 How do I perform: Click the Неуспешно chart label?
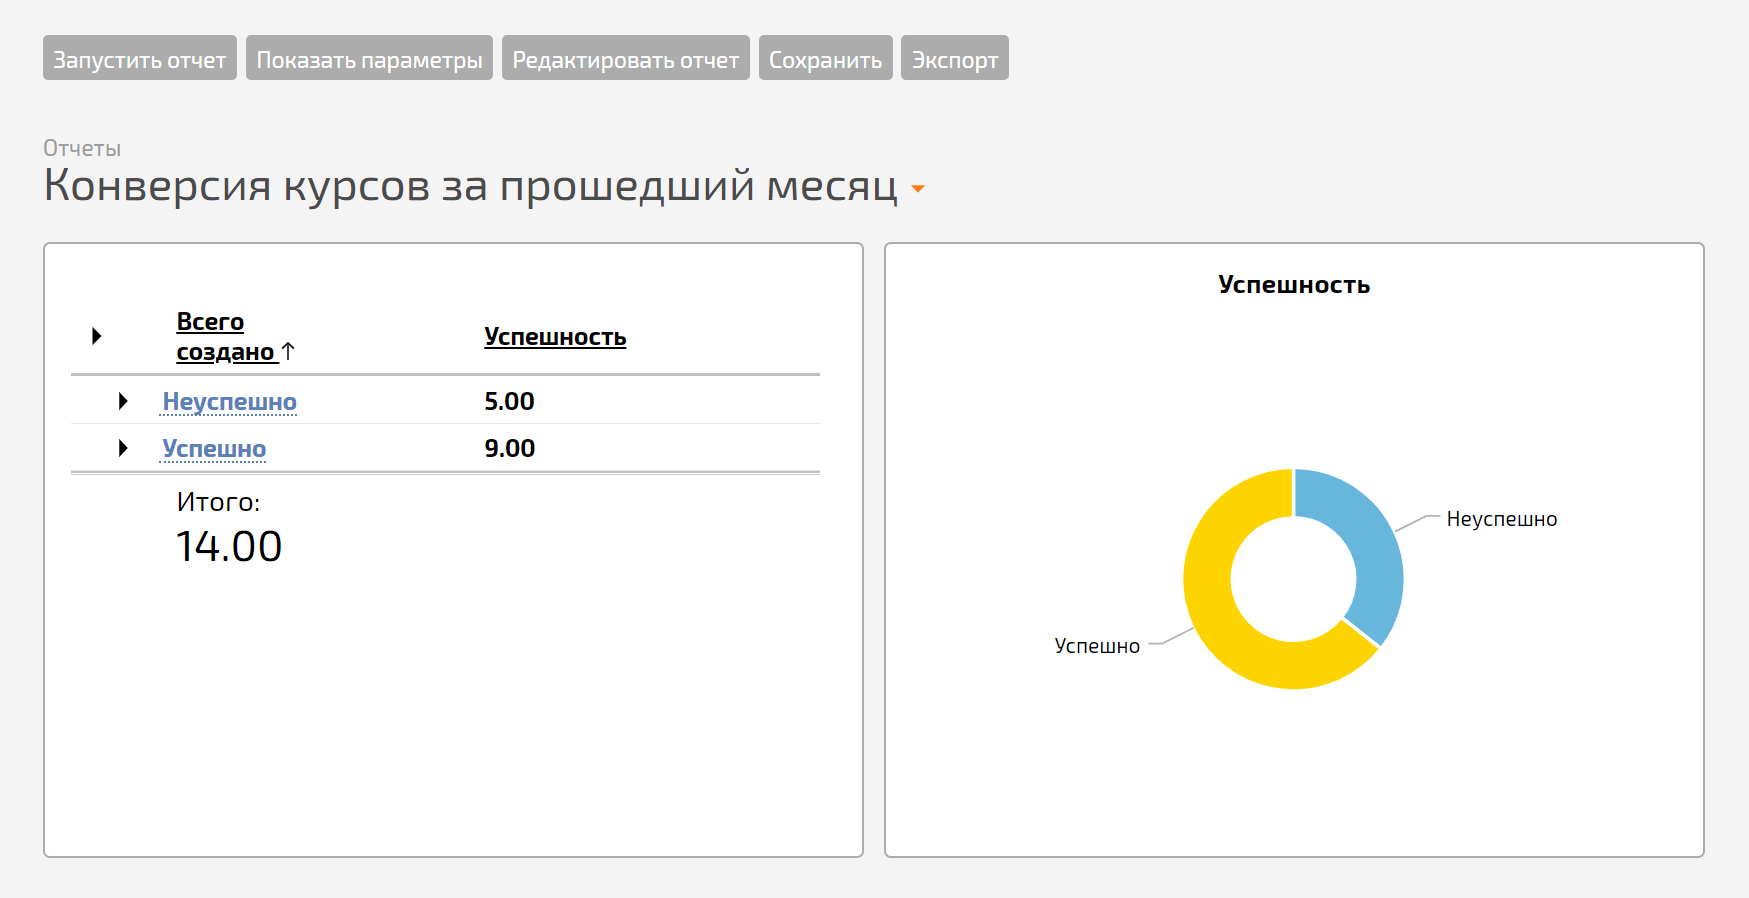(1502, 519)
